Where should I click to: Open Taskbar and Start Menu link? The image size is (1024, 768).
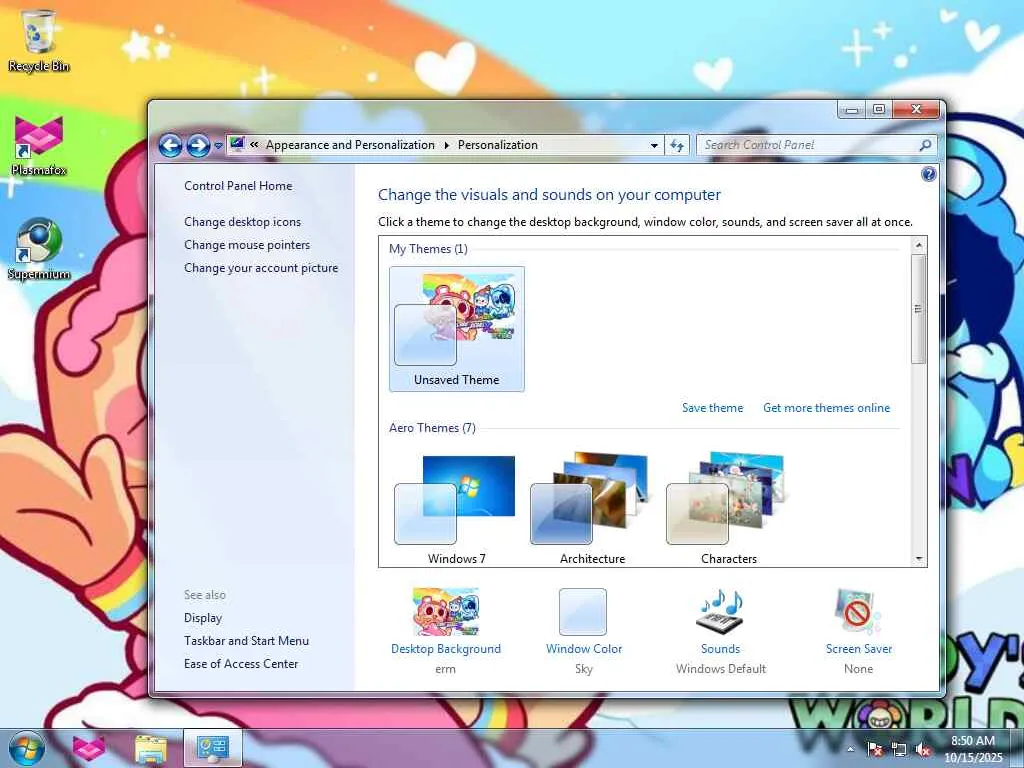point(246,641)
